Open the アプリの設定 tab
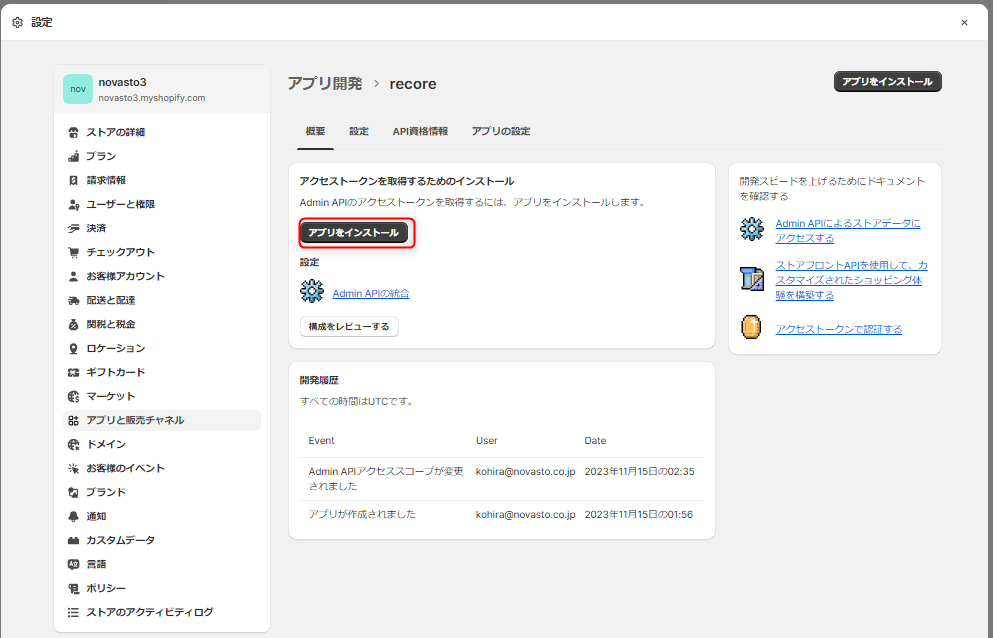Screen dimensions: 993x638 501,132
